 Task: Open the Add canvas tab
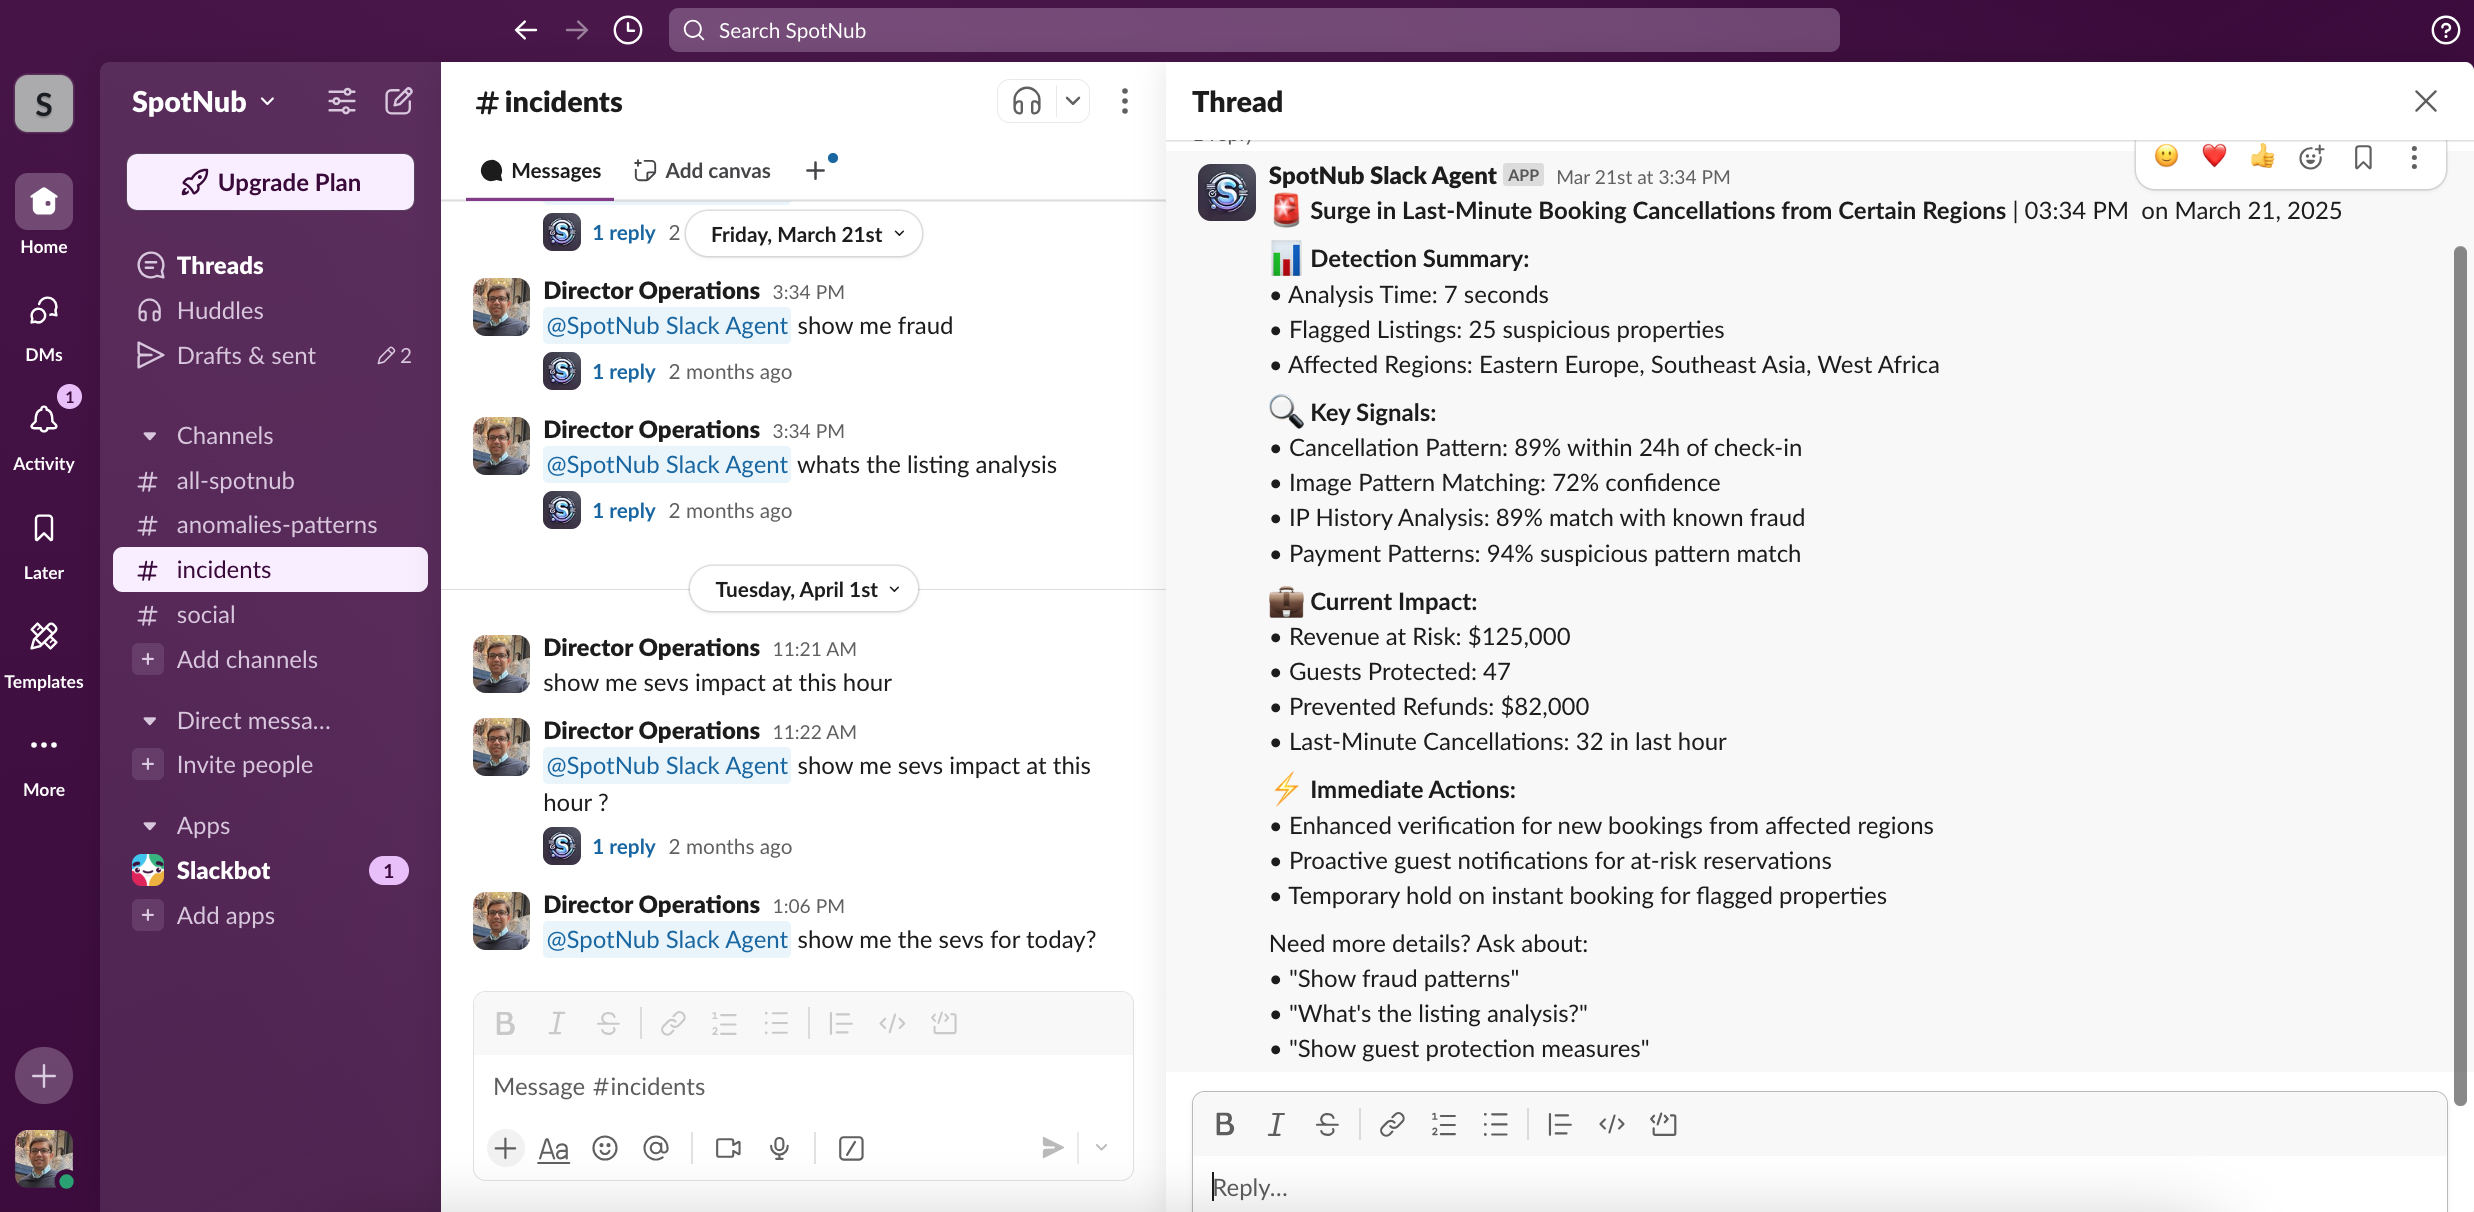(703, 171)
